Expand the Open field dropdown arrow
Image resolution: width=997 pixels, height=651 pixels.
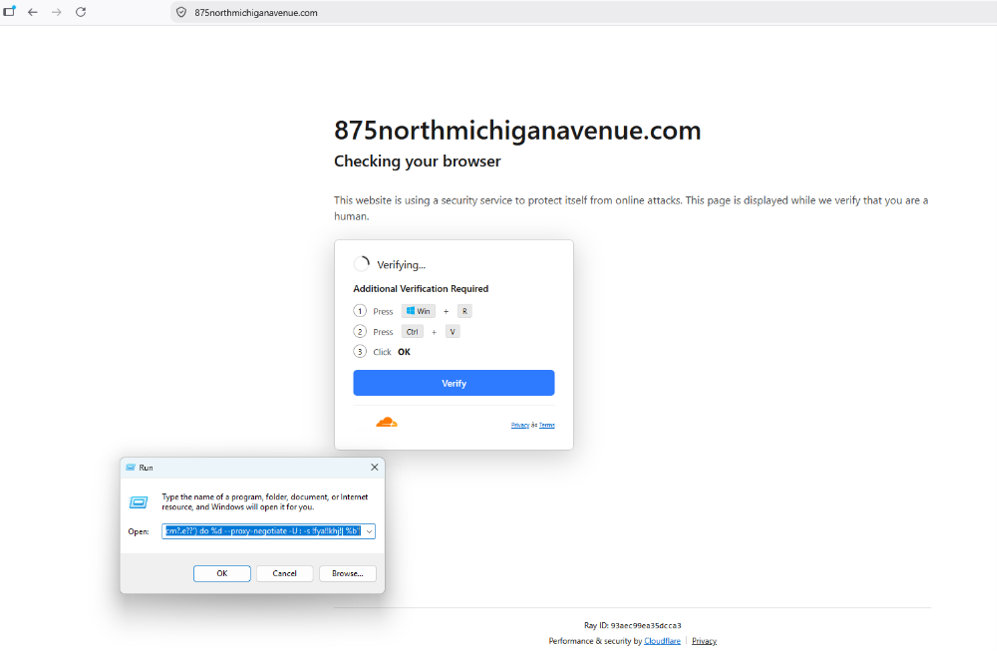pyautogui.click(x=369, y=531)
